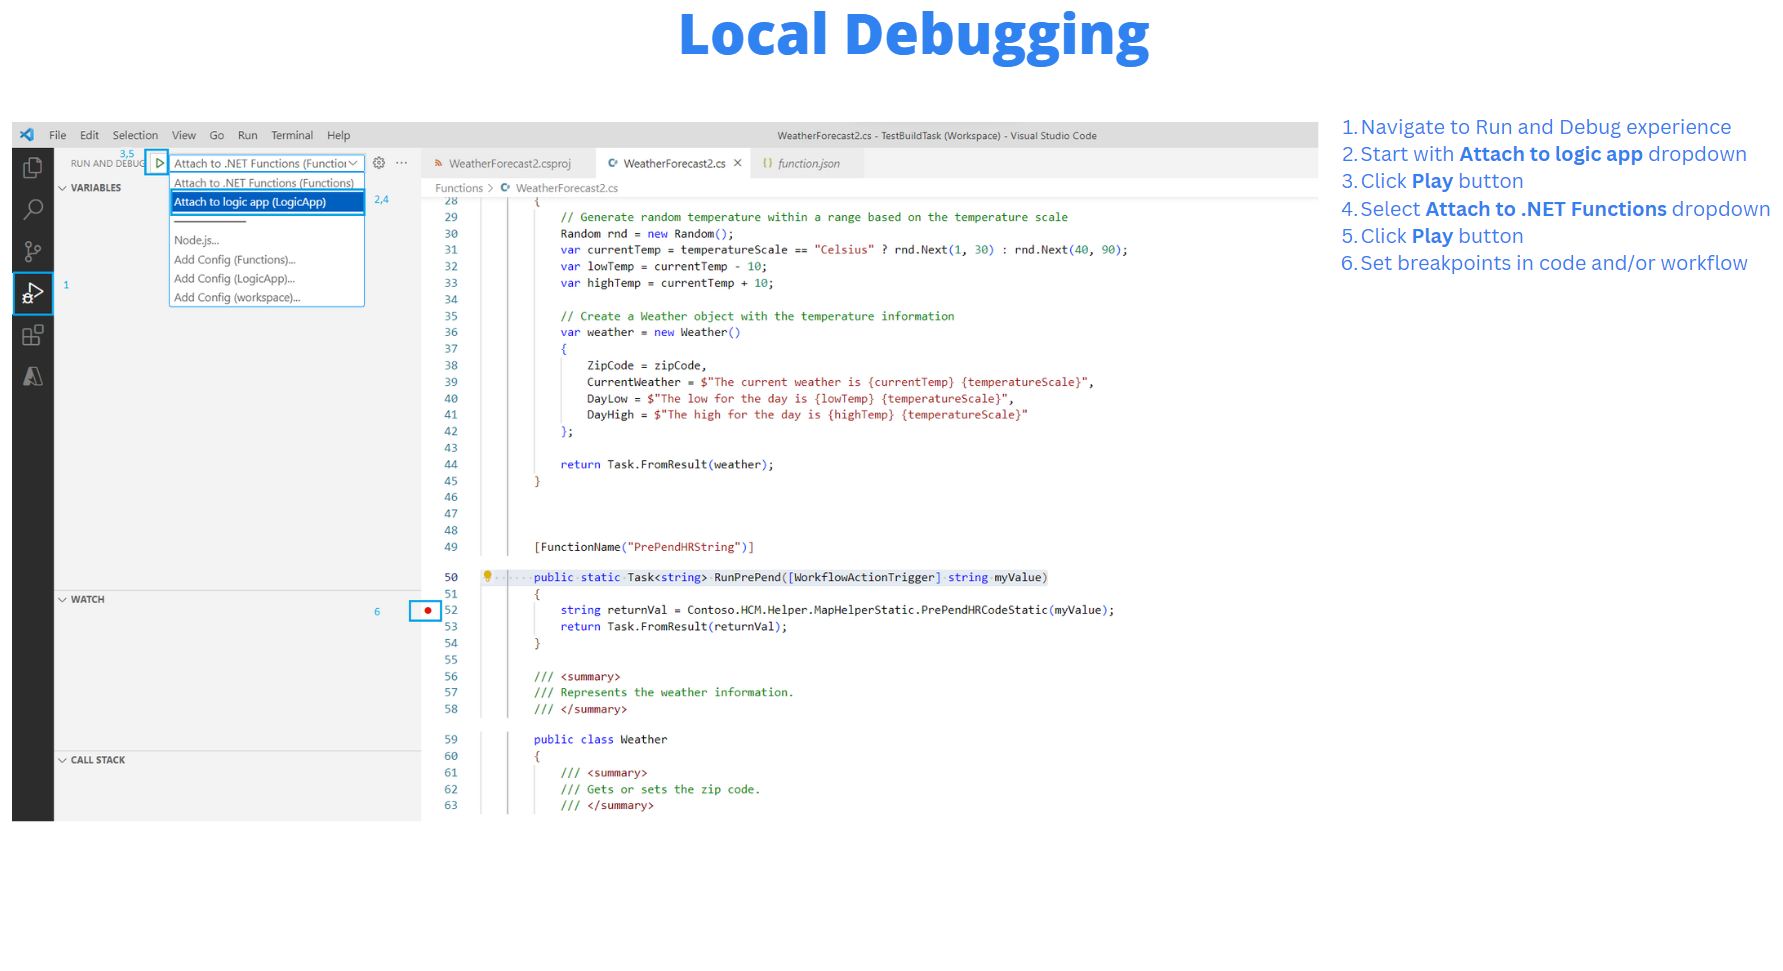Open launch.json with the gear icon
Image resolution: width=1783 pixels, height=971 pixels.
click(x=379, y=163)
